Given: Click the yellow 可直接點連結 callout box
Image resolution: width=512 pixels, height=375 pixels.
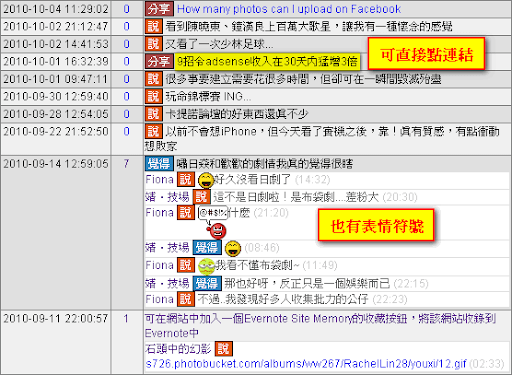Looking at the screenshot, I should click(x=426, y=54).
